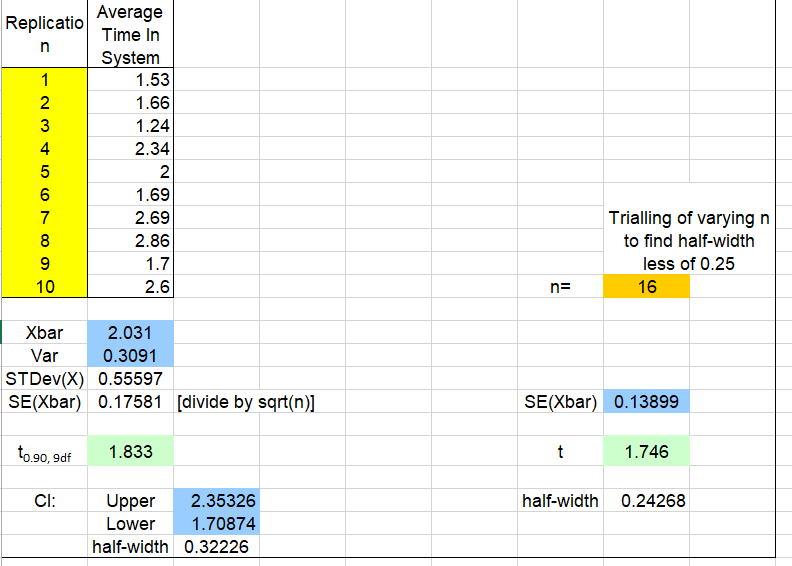The image size is (792, 566).
Task: Click the 'CI:' label cell
Action: click(44, 500)
